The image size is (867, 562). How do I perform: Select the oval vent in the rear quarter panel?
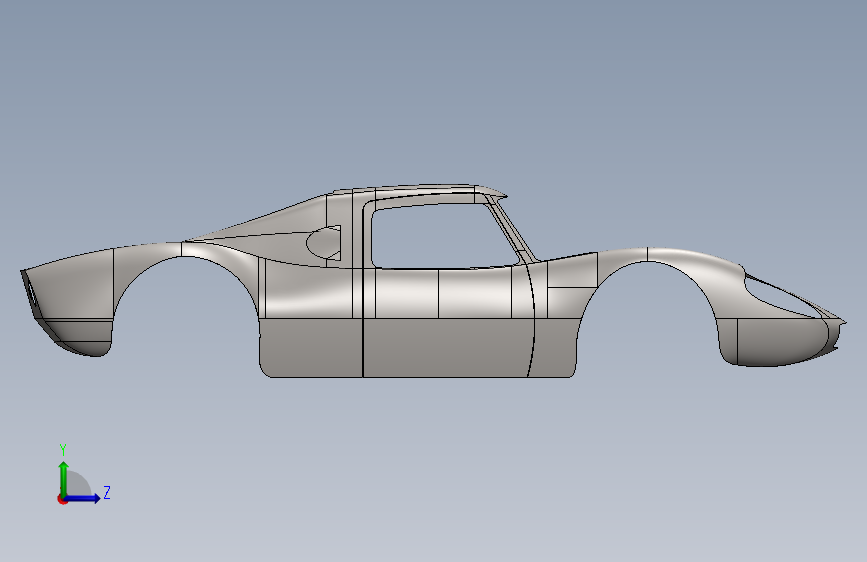click(x=324, y=243)
